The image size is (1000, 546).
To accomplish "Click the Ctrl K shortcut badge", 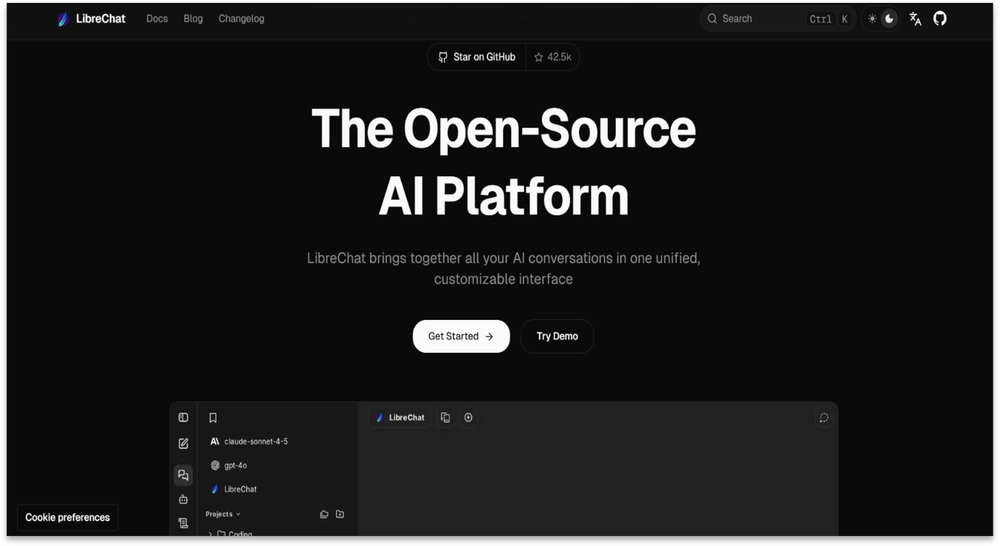I will click(x=828, y=19).
